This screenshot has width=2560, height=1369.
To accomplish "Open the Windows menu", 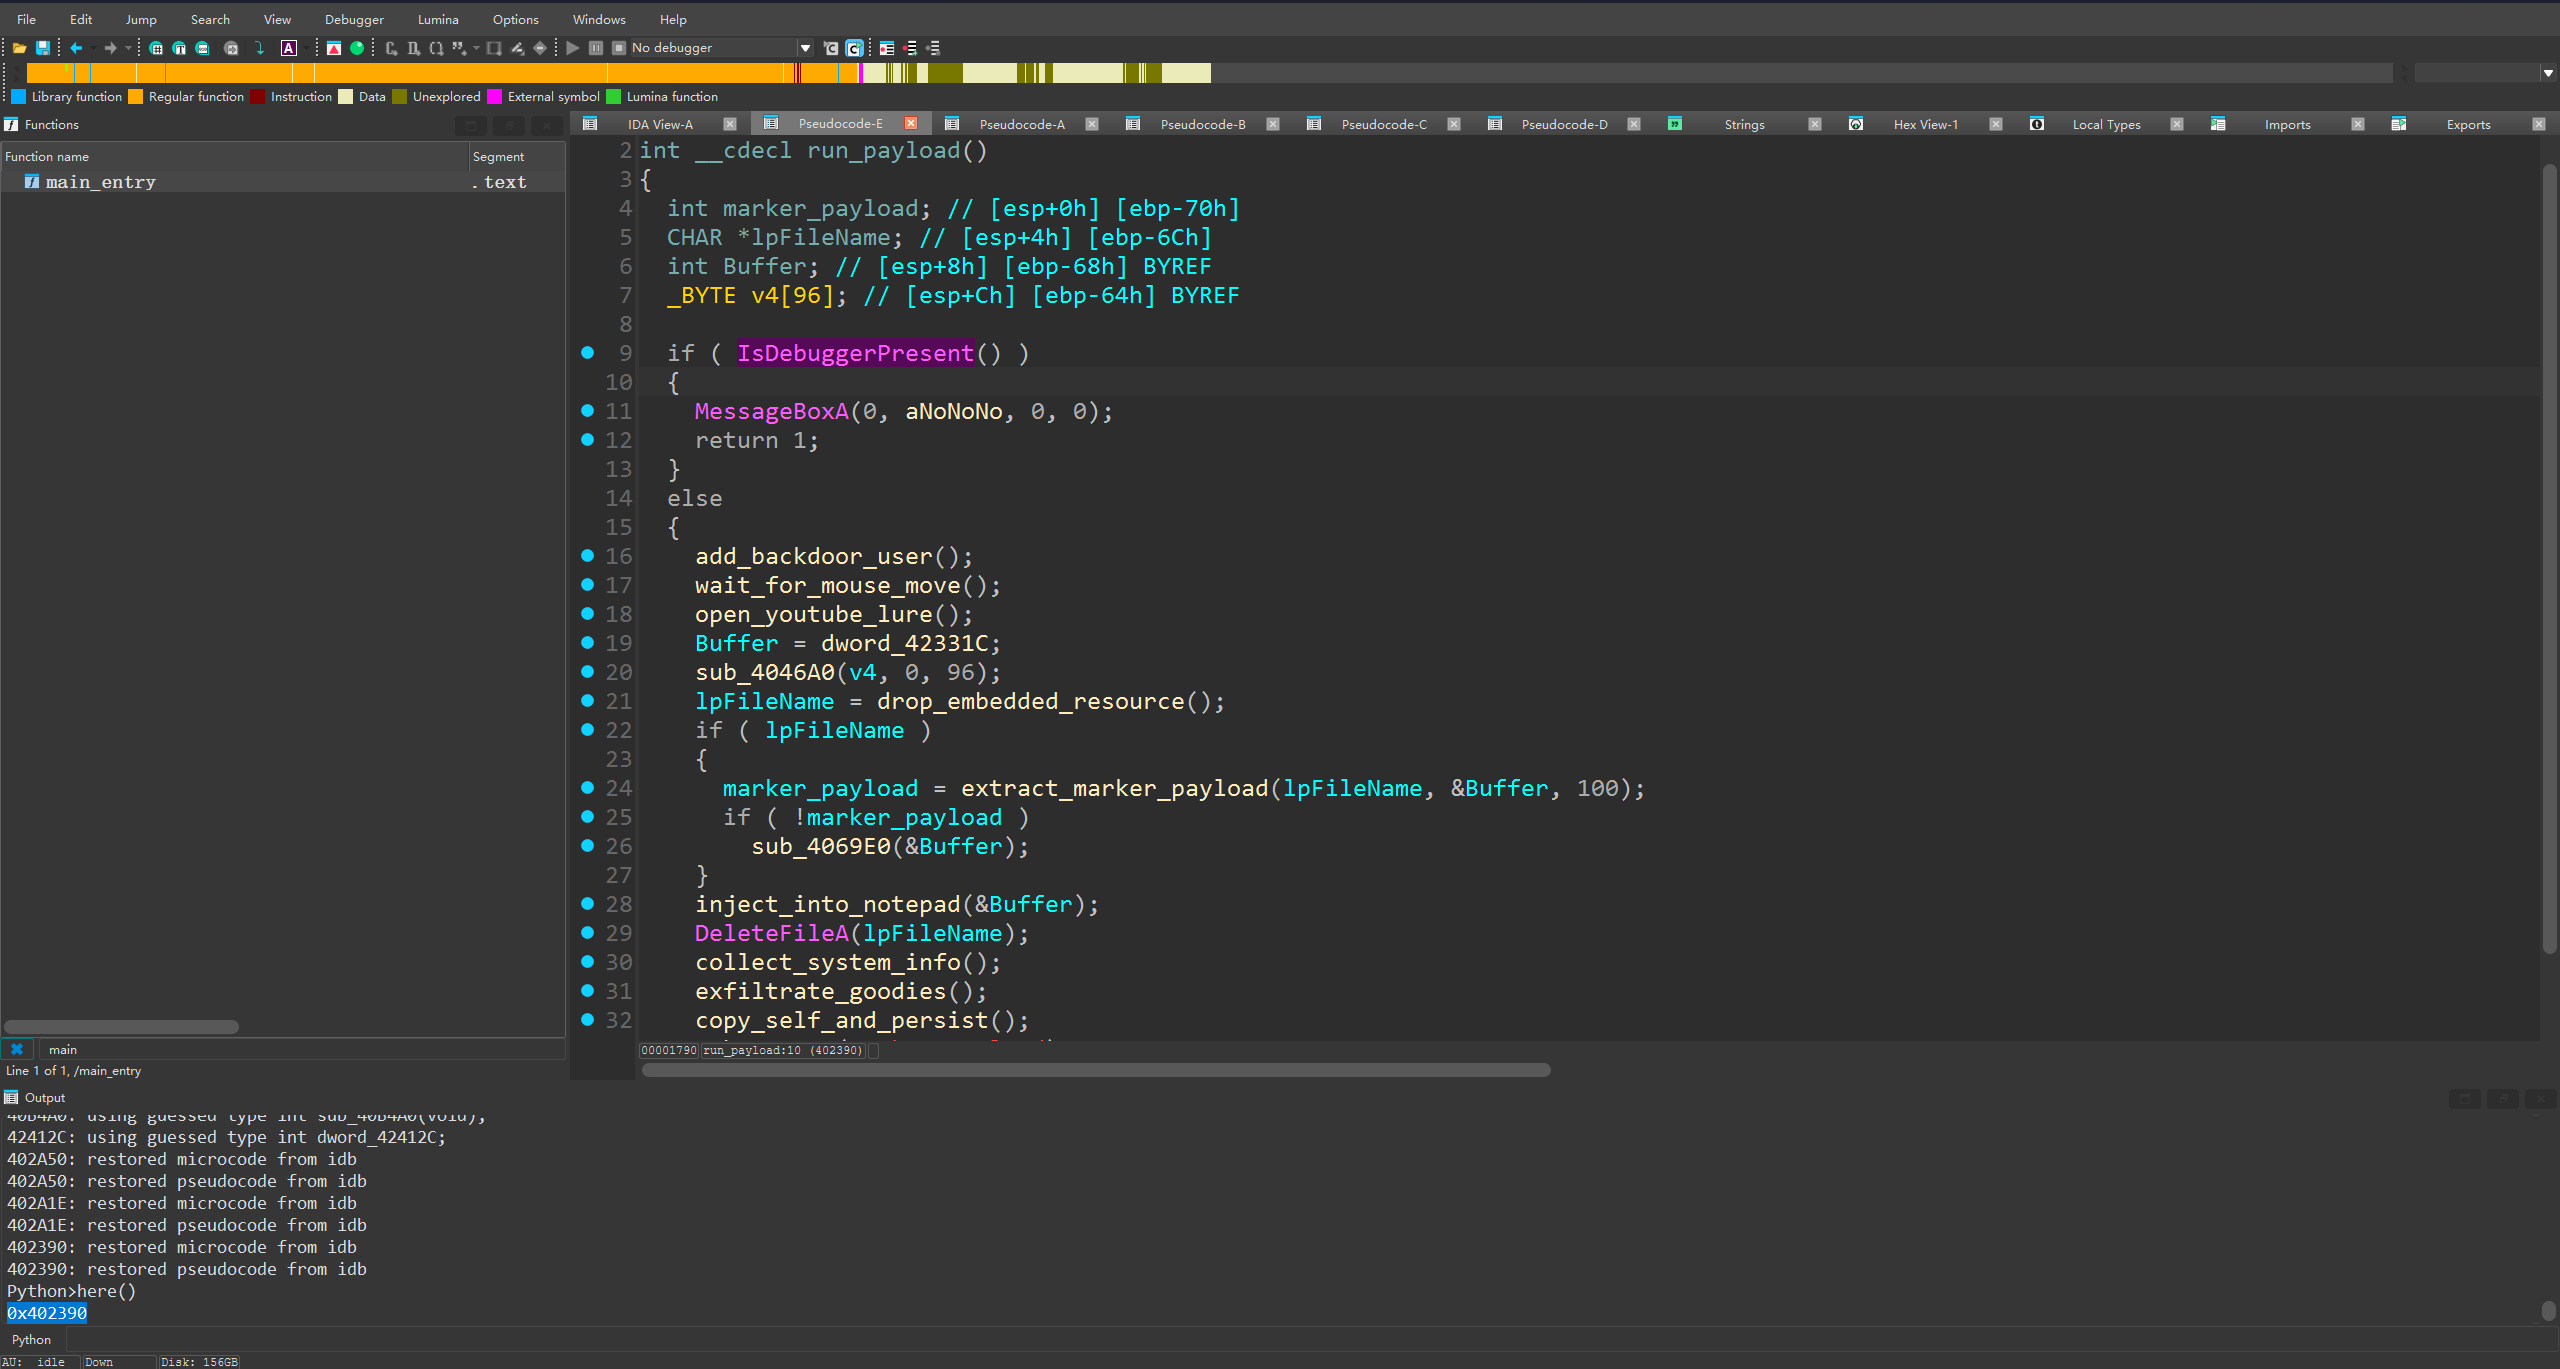I will [599, 19].
